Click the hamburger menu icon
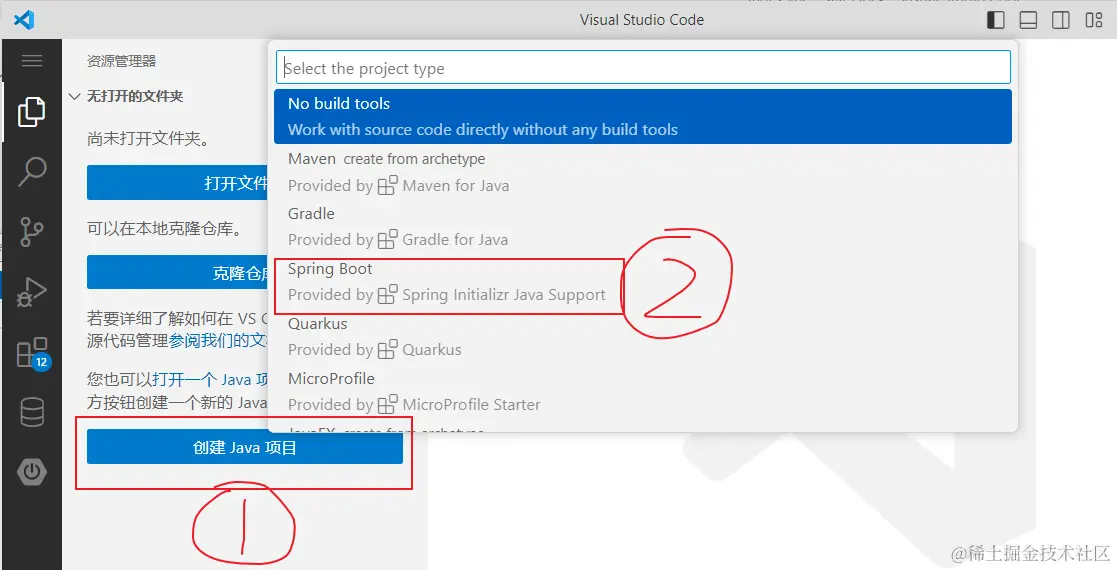Viewport: 1117px width, 570px height. pos(32,61)
